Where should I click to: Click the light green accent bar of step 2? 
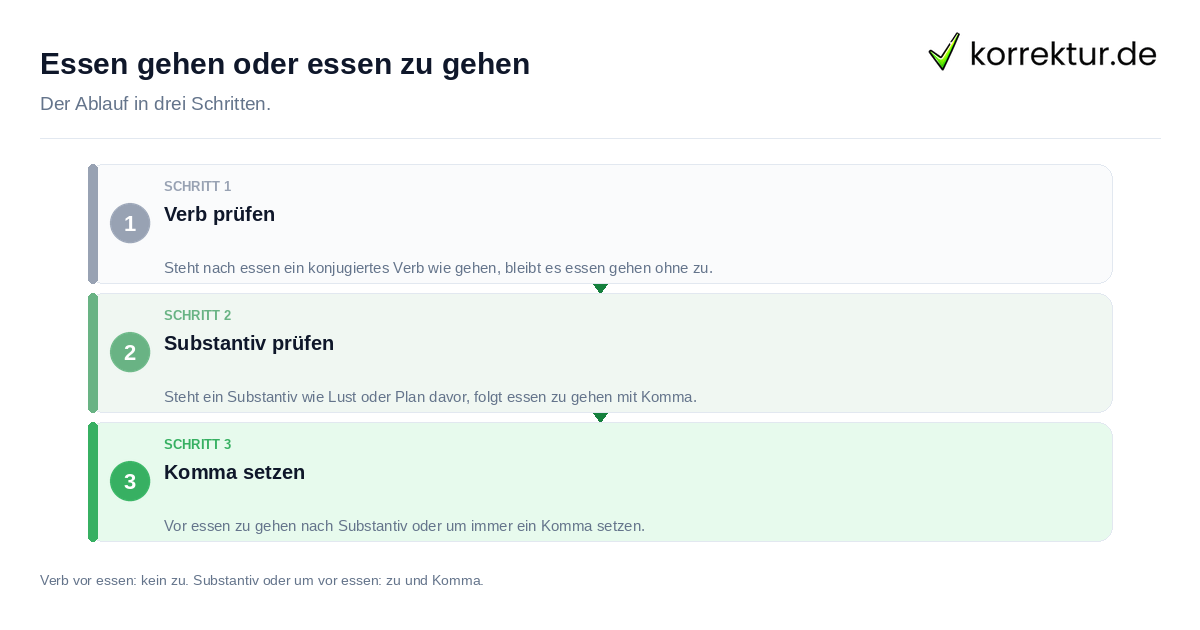[x=93, y=353]
